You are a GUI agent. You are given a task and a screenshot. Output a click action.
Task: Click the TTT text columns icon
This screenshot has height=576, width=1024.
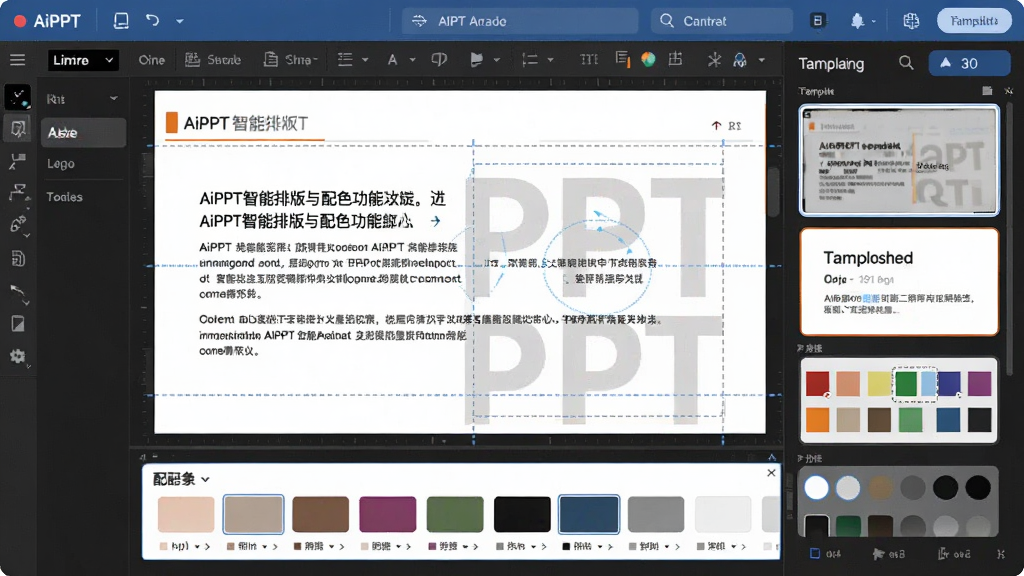(589, 59)
